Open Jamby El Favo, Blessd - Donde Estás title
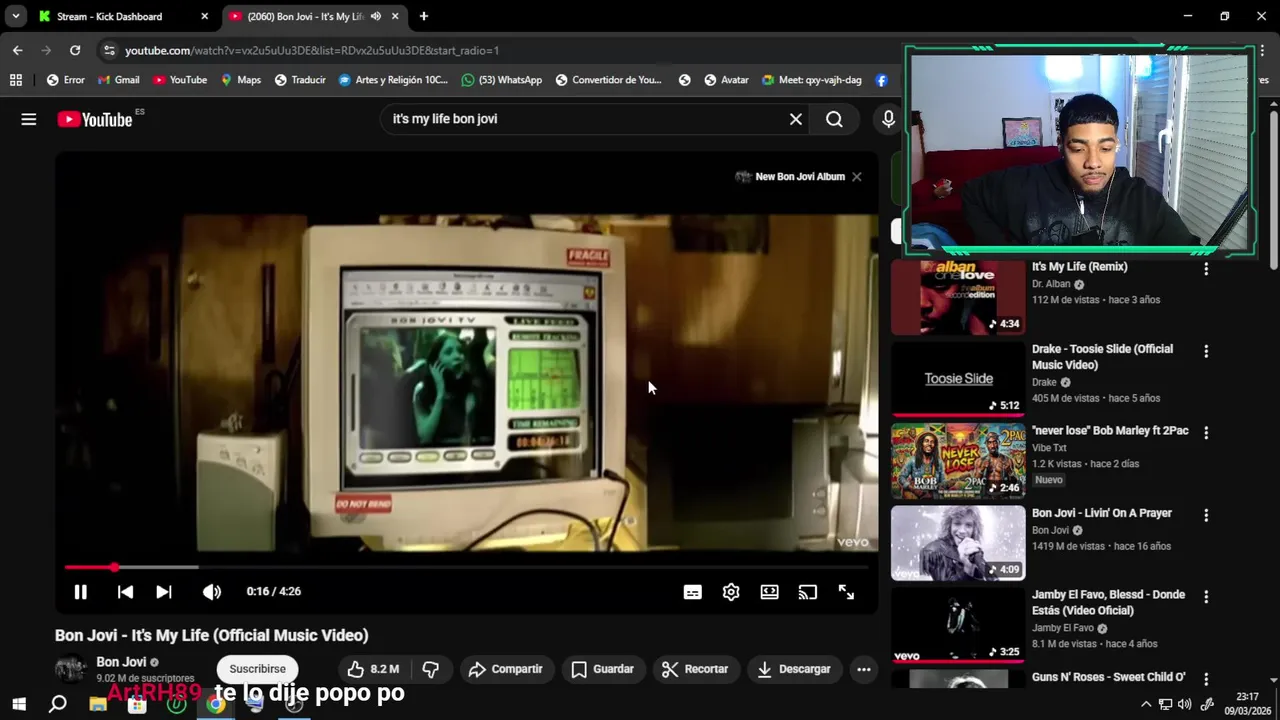The height and width of the screenshot is (720, 1280). (1108, 603)
